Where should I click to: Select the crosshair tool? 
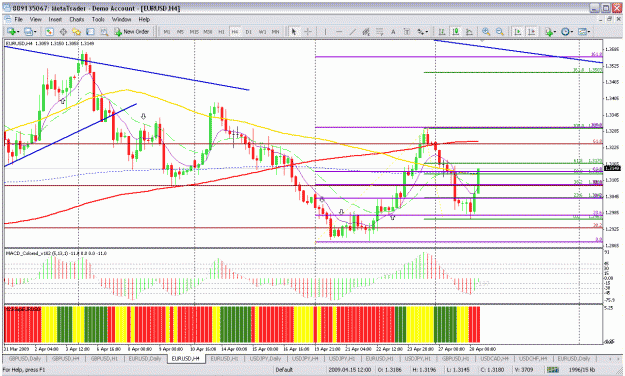point(308,31)
